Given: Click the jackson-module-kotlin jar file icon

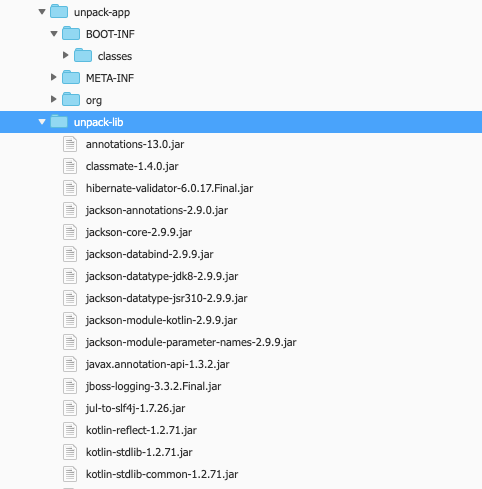Looking at the screenshot, I should [70, 320].
